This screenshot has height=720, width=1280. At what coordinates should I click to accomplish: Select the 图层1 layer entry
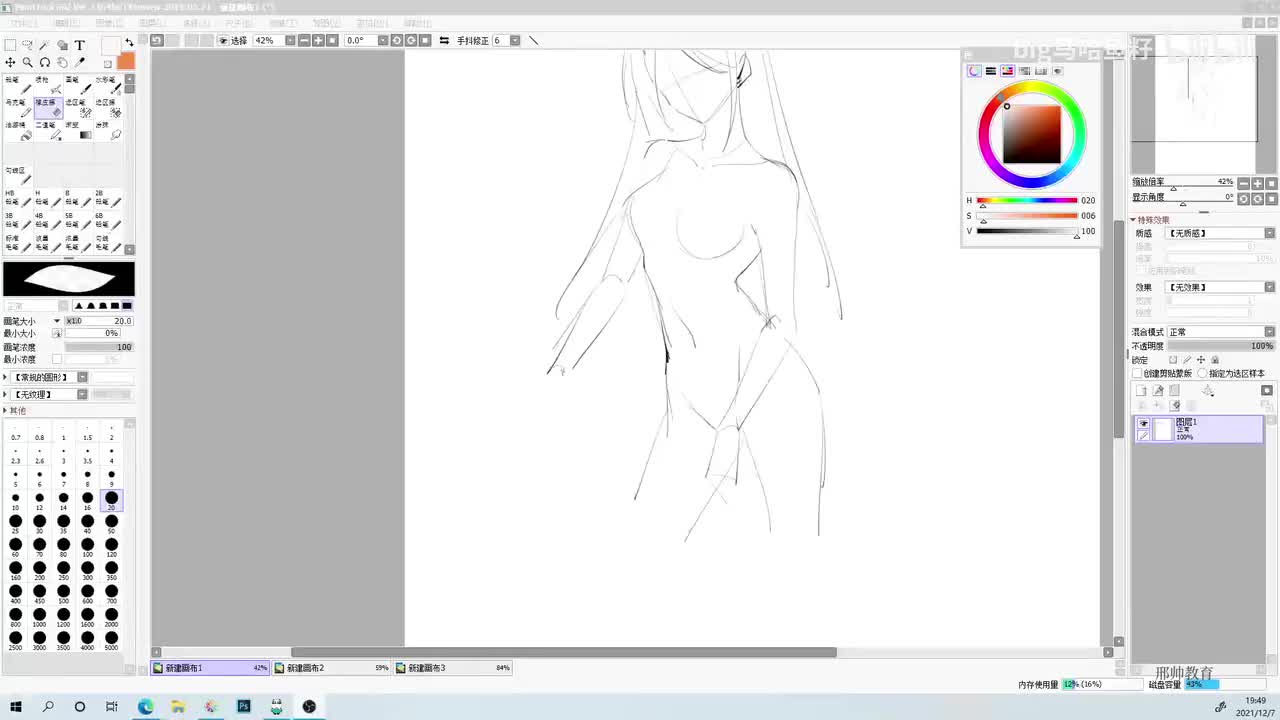pyautogui.click(x=1199, y=430)
